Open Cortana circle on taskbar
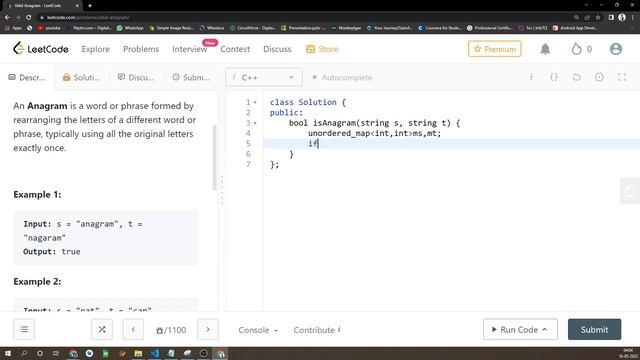This screenshot has height=360, width=640. tap(40, 353)
